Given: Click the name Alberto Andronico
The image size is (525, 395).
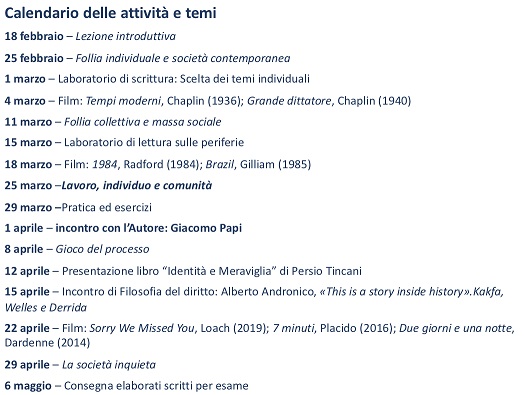Looking at the screenshot, I should (267, 292).
